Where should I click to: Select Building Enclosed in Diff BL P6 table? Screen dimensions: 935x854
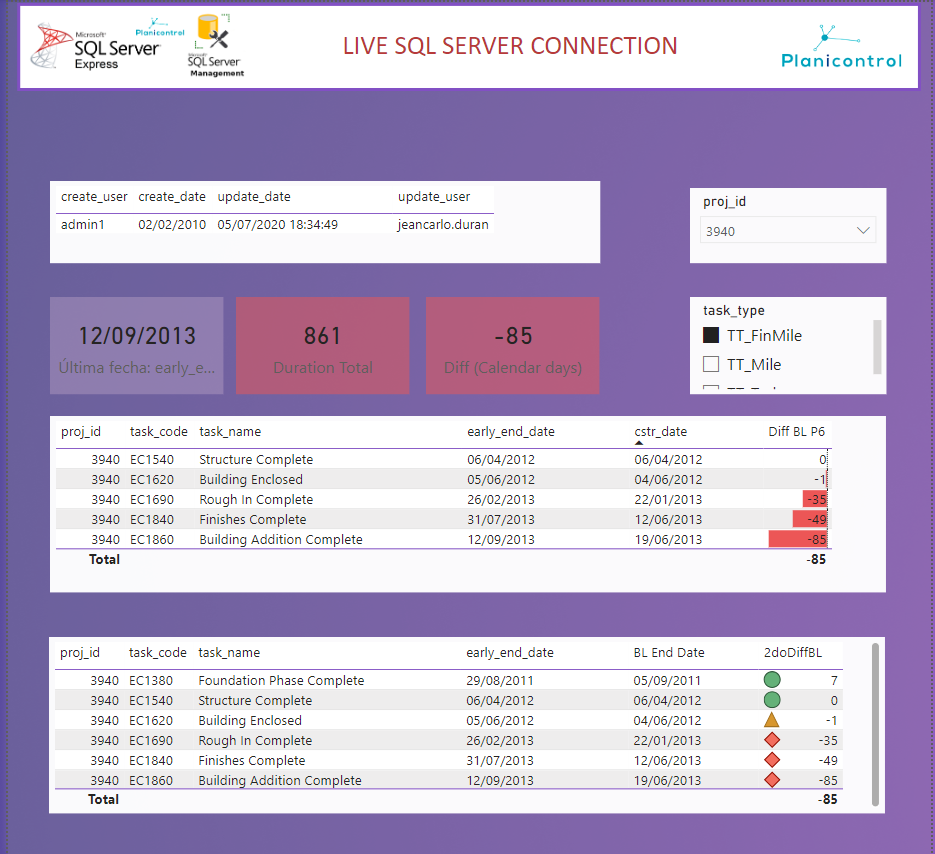pyautogui.click(x=251, y=479)
